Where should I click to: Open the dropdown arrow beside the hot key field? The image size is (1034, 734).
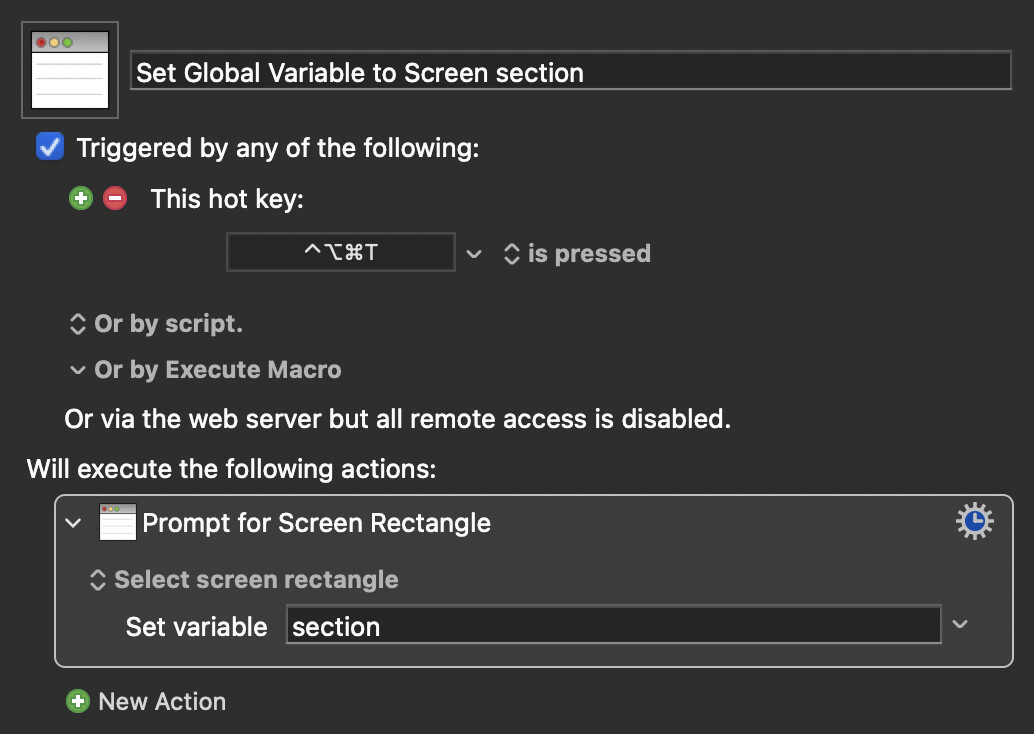(x=474, y=254)
